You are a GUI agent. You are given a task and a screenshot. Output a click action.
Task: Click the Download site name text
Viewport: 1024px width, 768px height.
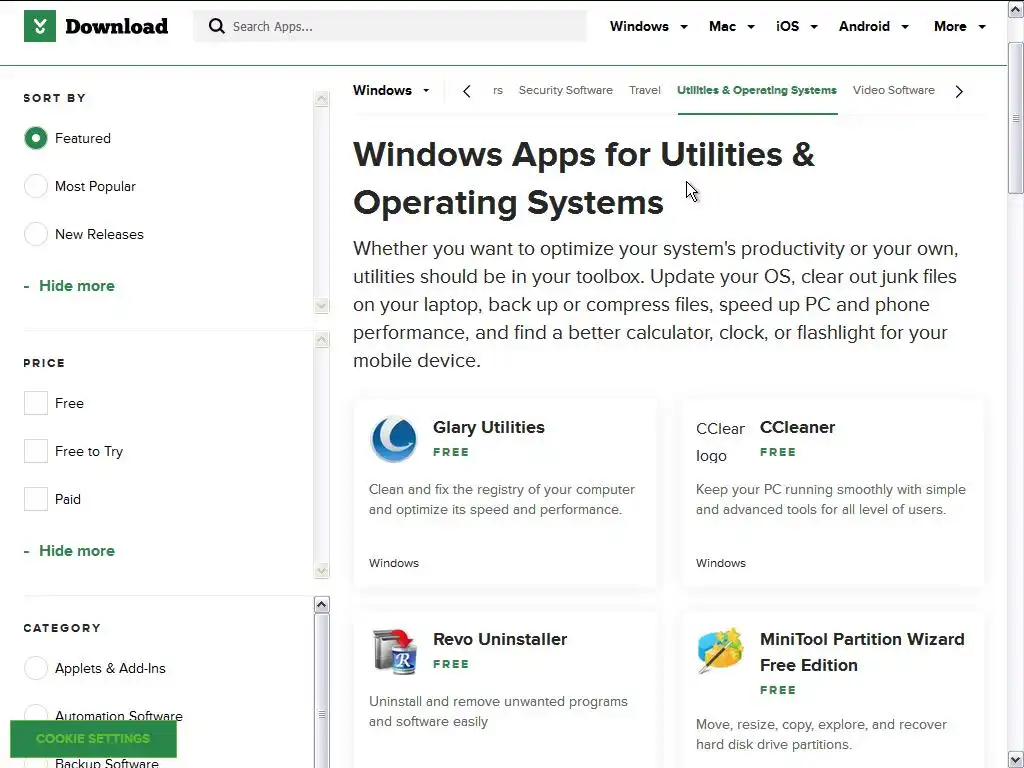tap(116, 26)
